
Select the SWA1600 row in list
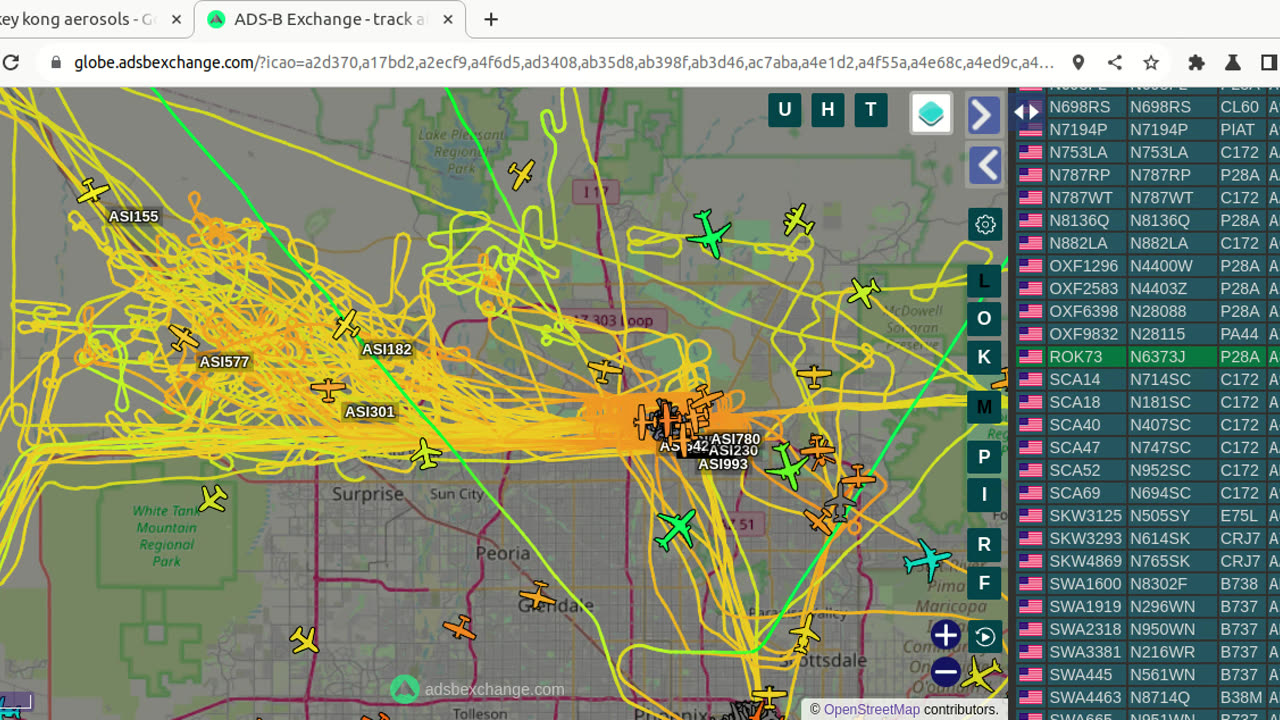(x=1148, y=584)
